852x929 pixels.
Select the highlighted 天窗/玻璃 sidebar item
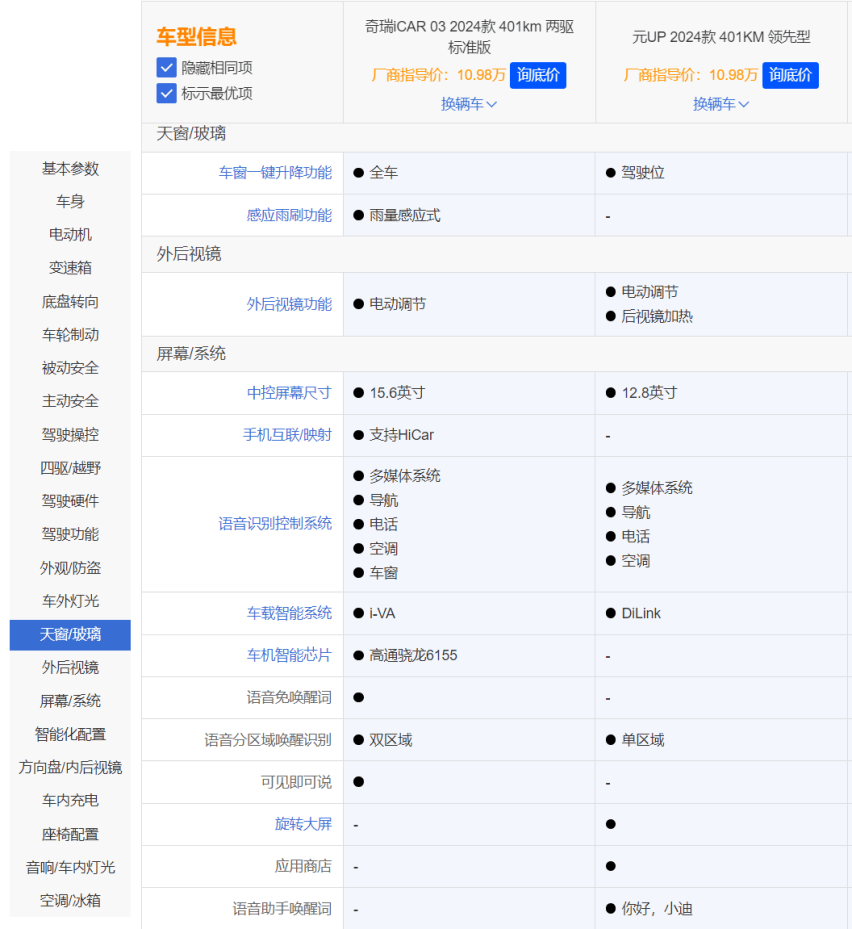point(70,634)
